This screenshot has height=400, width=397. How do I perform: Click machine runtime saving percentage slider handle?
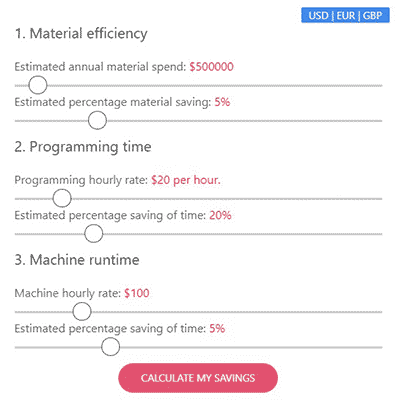coord(110,347)
